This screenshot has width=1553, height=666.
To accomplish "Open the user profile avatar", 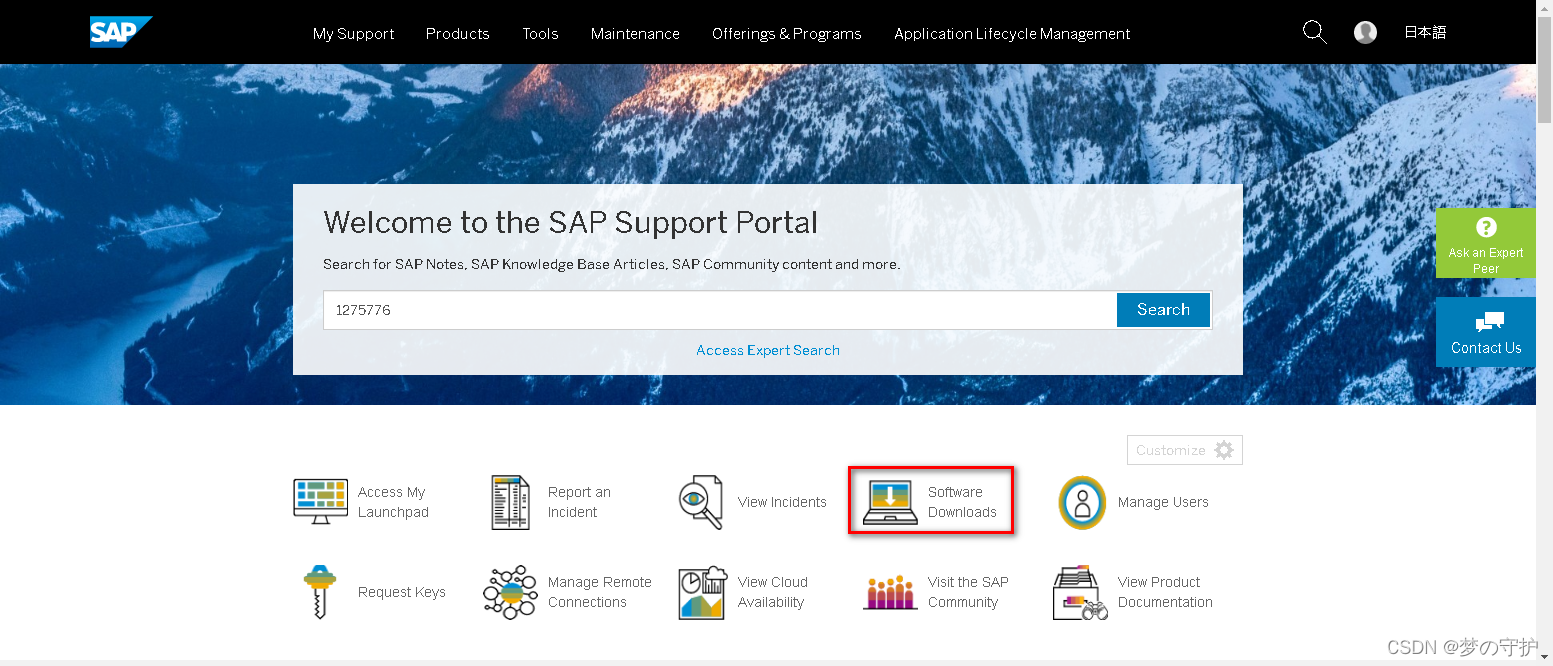I will pyautogui.click(x=1365, y=32).
